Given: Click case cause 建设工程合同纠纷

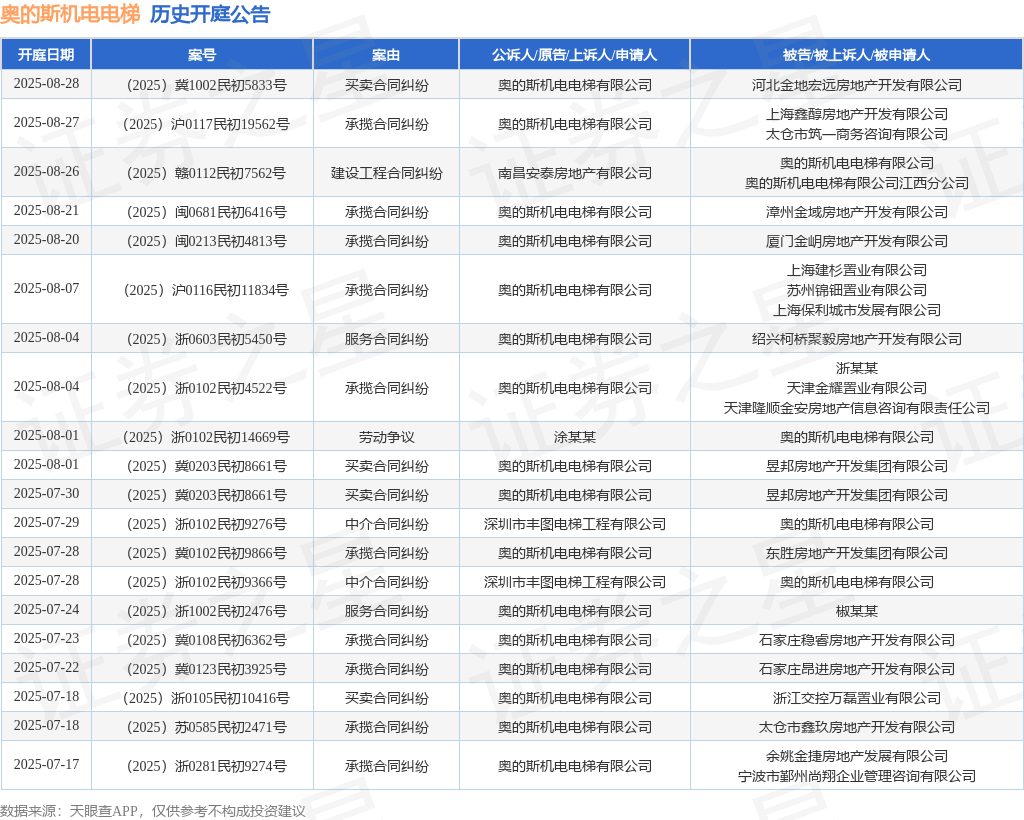Looking at the screenshot, I should [x=387, y=173].
